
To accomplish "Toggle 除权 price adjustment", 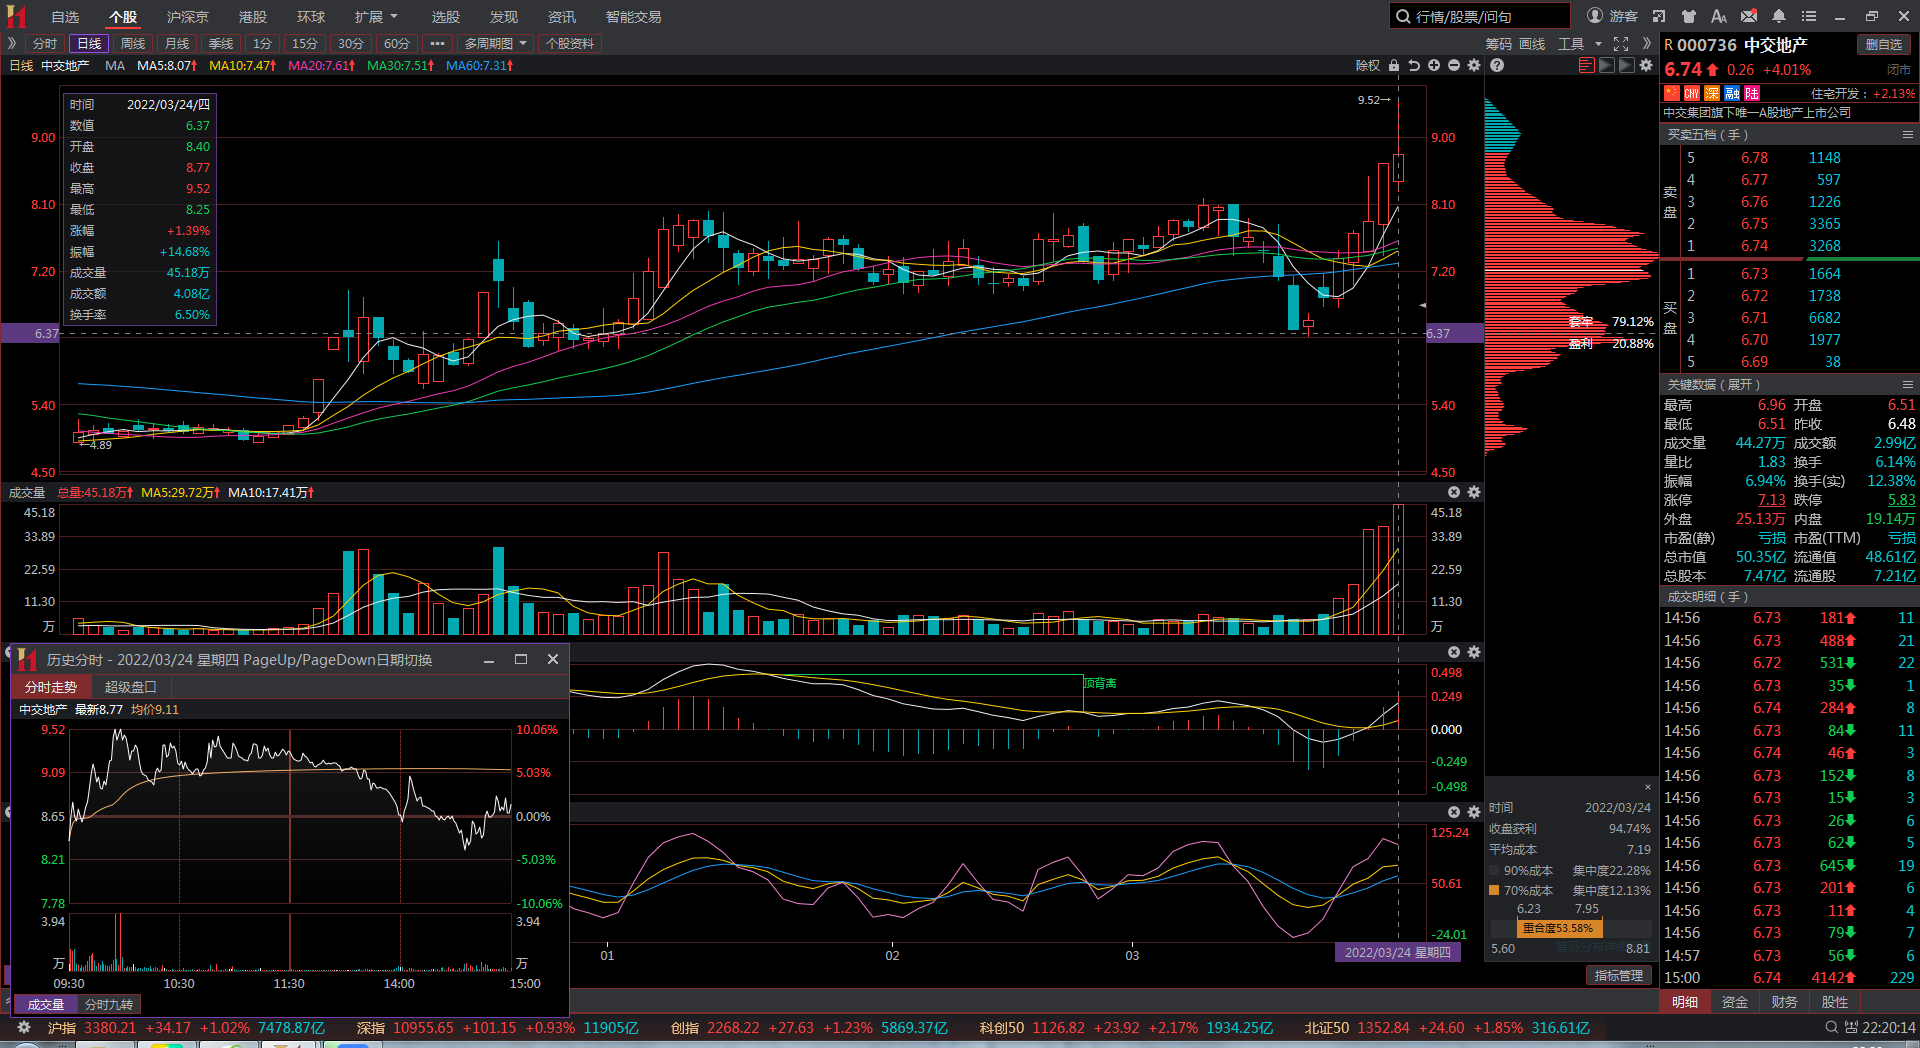I will tap(1367, 65).
